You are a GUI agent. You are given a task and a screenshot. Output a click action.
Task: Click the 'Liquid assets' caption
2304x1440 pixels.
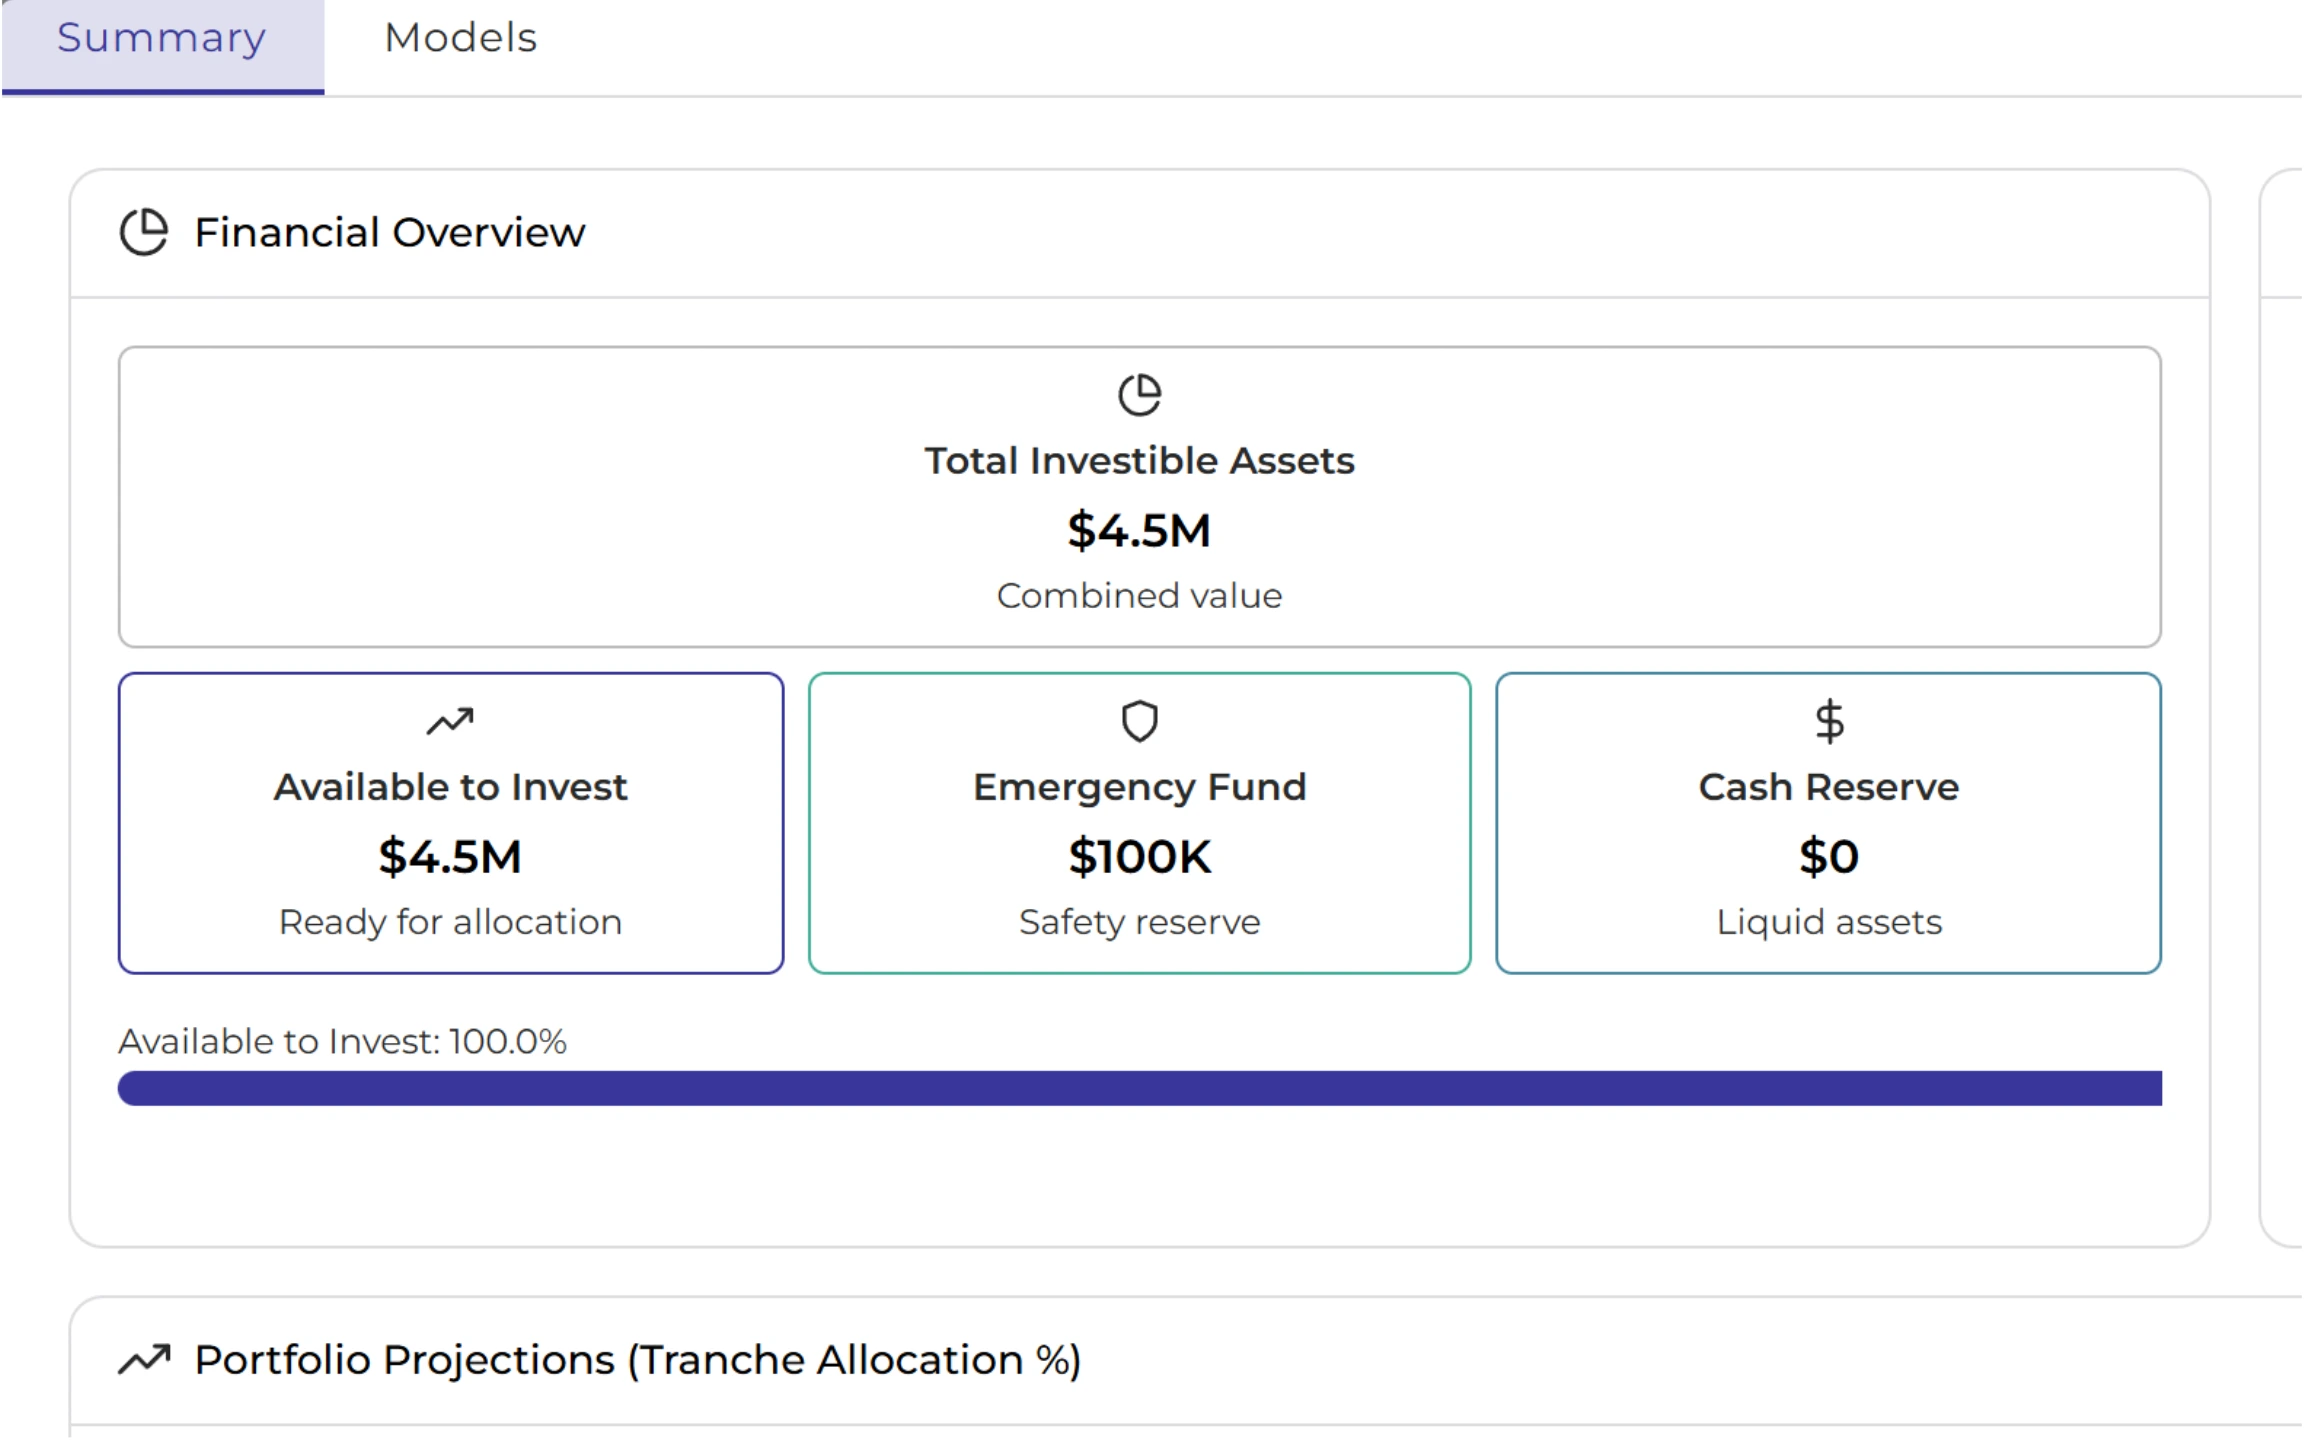pyautogui.click(x=1829, y=921)
